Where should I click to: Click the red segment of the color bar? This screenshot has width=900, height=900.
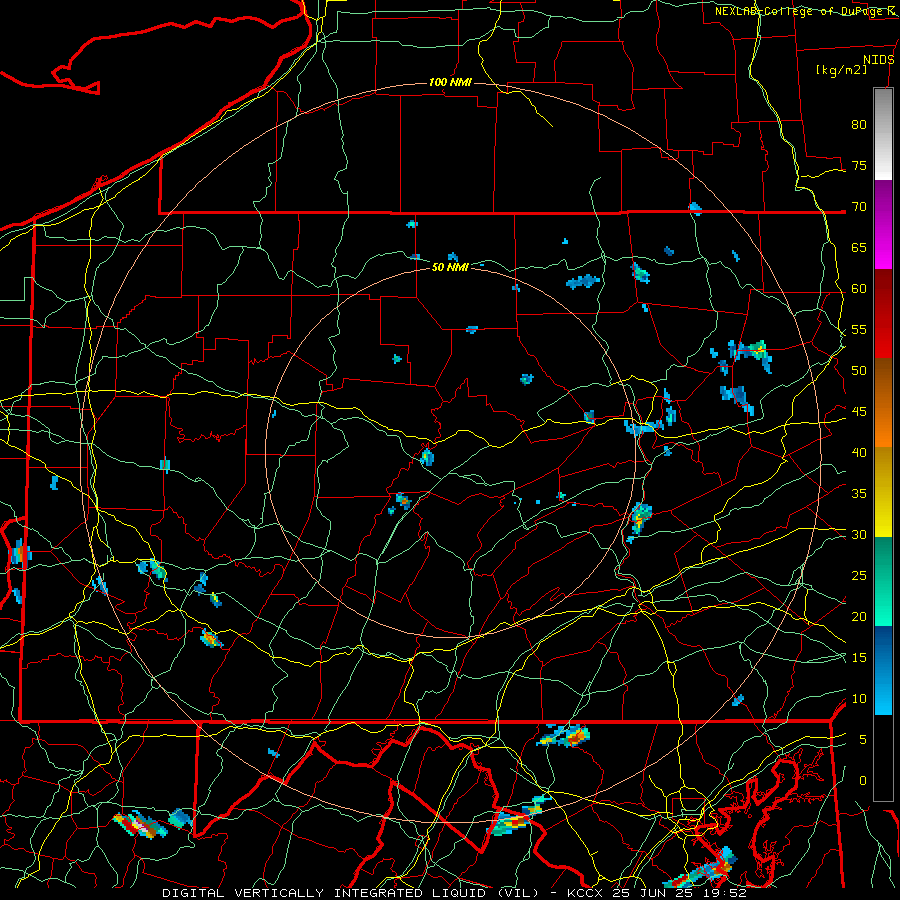[x=883, y=314]
